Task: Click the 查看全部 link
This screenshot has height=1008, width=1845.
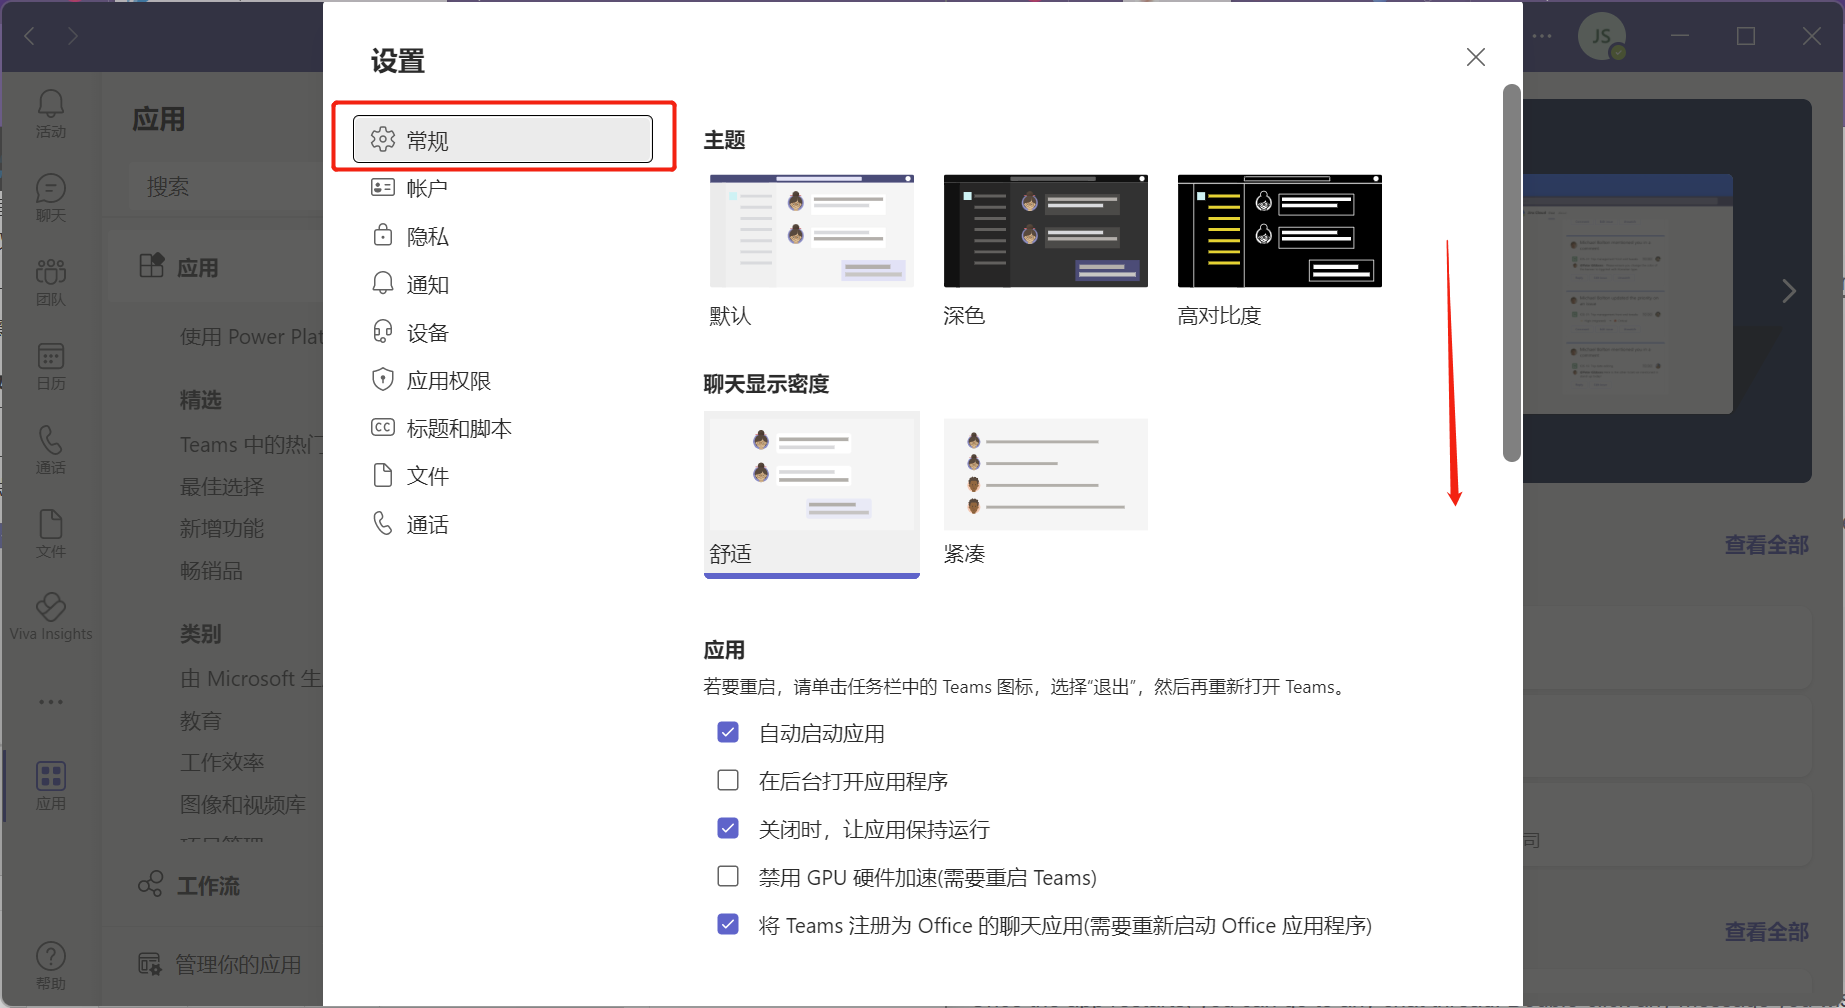Action: click(x=1766, y=545)
